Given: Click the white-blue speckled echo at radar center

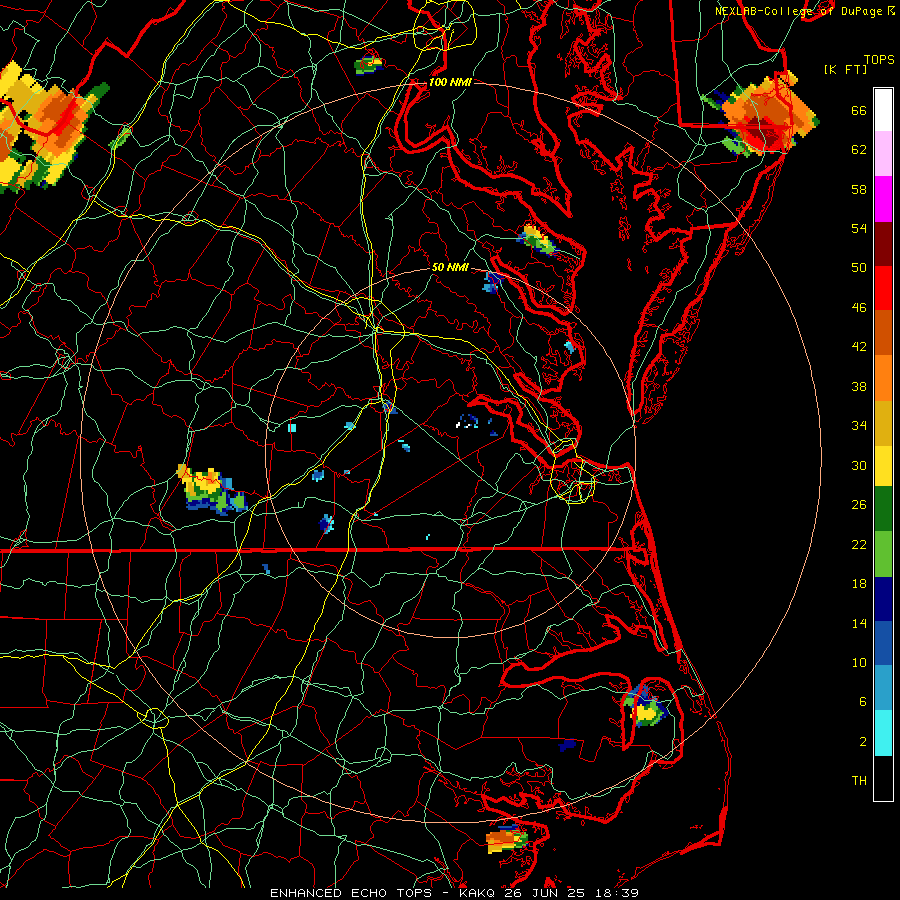Looking at the screenshot, I should click(x=468, y=422).
